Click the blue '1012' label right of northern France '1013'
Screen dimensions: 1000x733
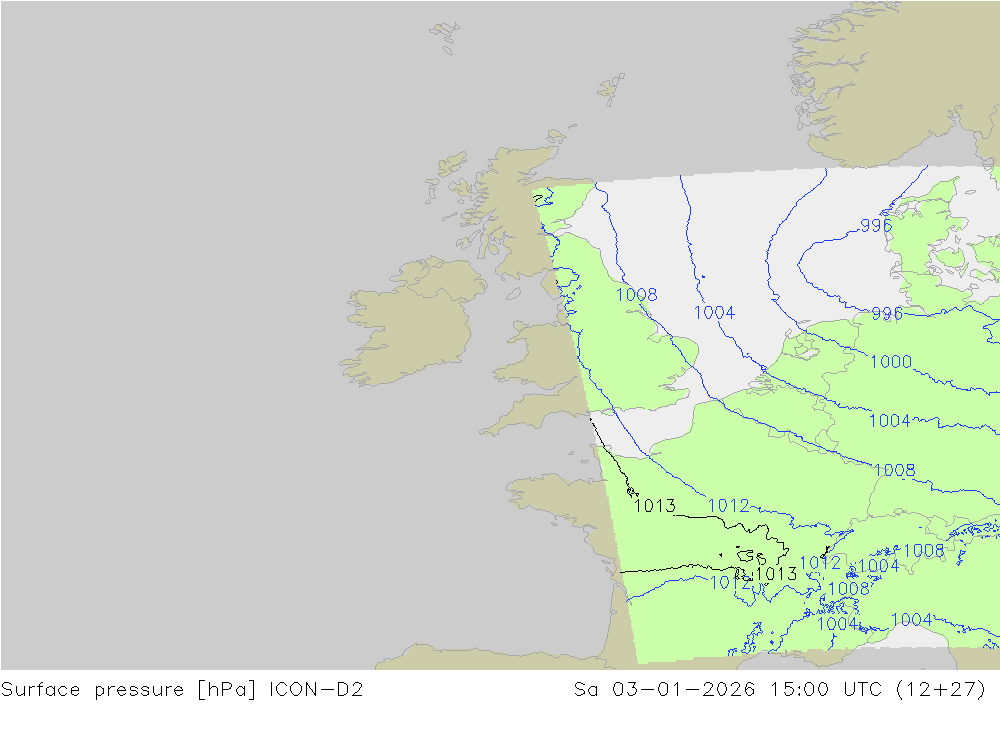pyautogui.click(x=728, y=506)
